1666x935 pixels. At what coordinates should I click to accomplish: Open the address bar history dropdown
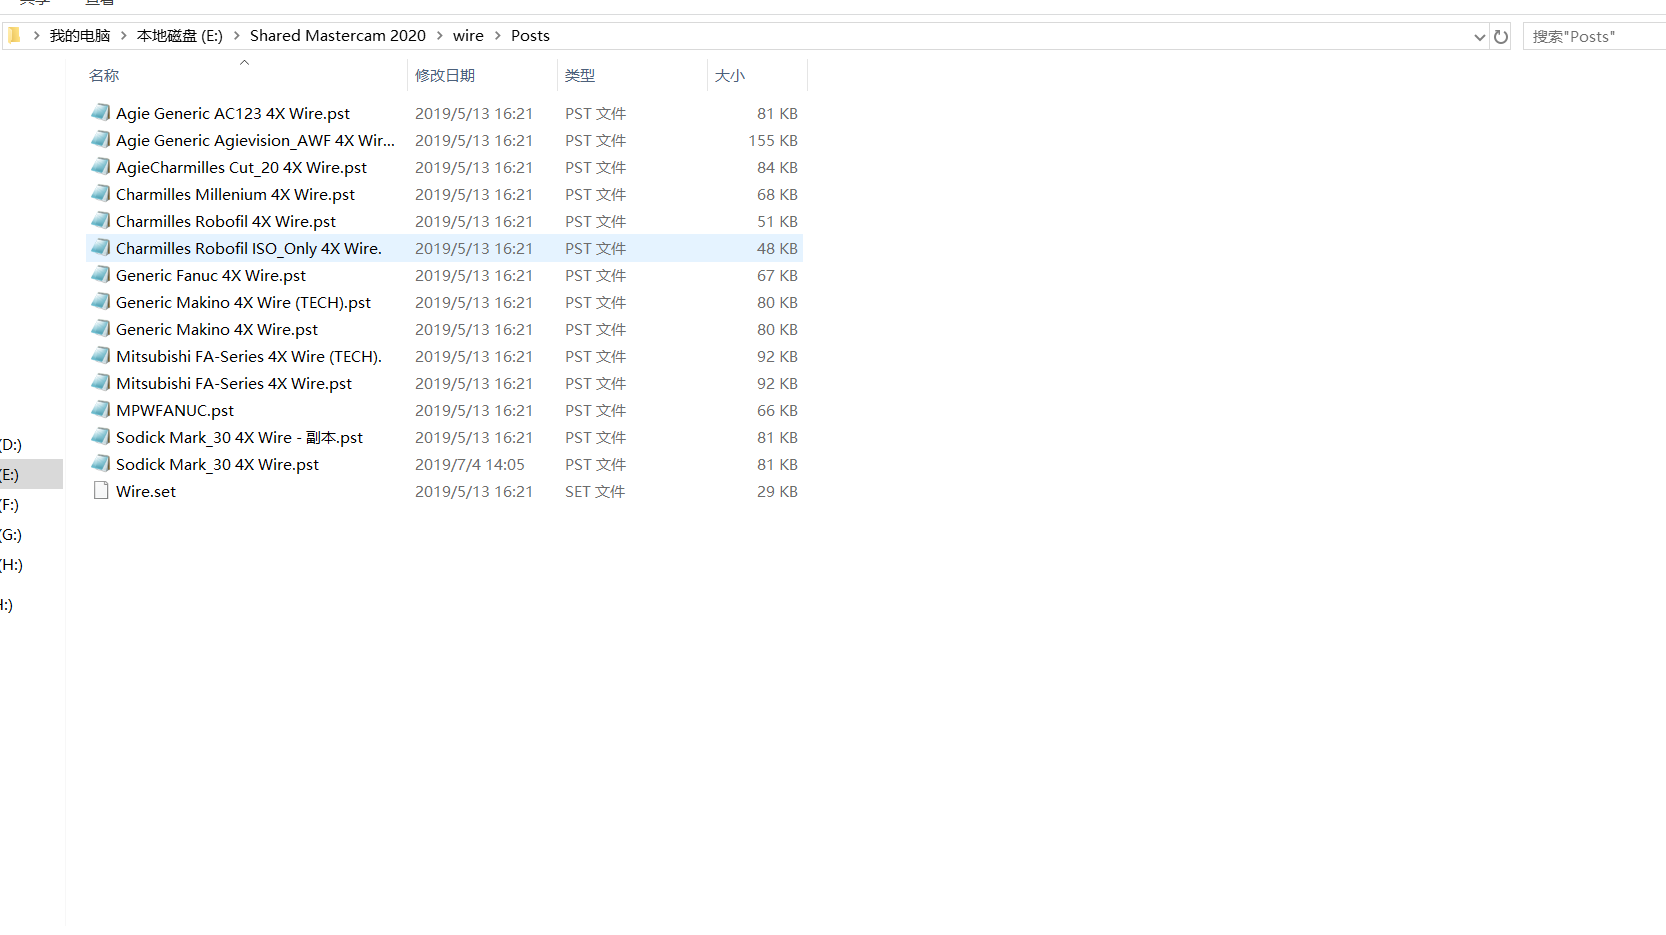[1479, 37]
